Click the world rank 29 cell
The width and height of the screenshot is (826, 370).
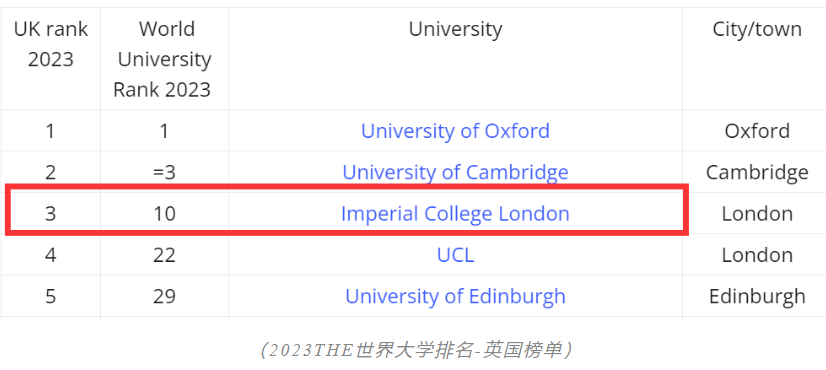(x=164, y=296)
